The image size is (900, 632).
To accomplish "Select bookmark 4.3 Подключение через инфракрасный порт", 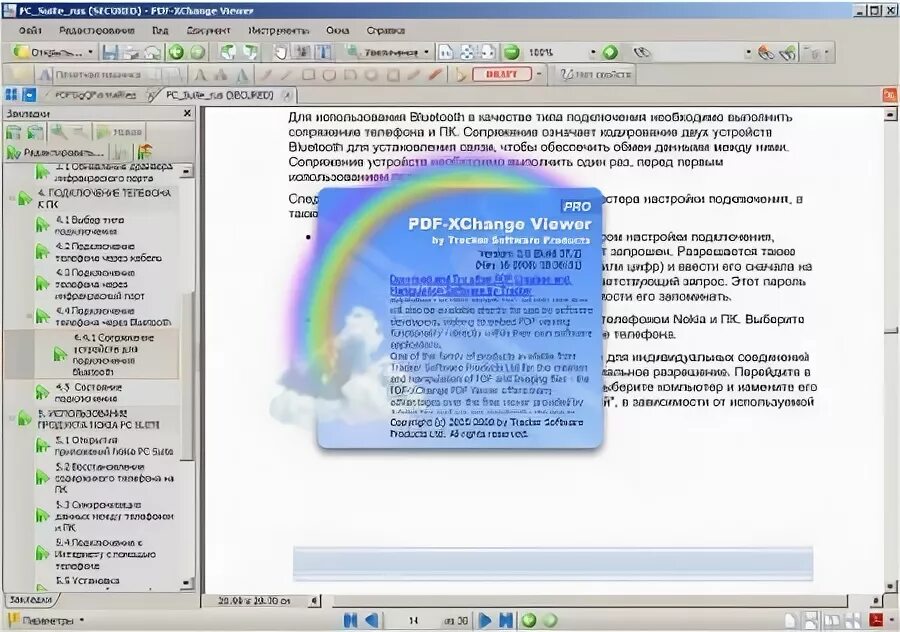I will (99, 284).
